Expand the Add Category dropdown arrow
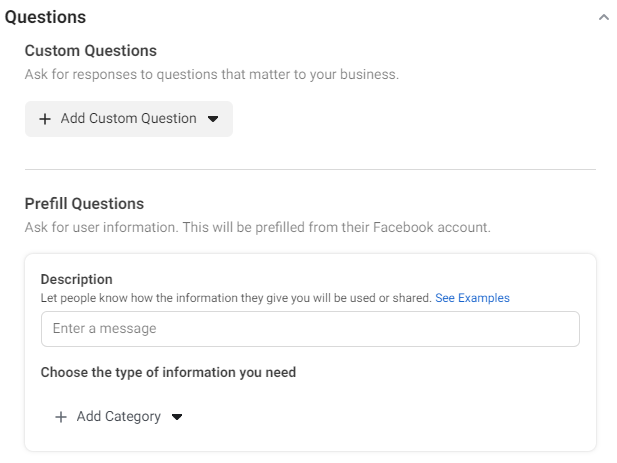Viewport: 617px width, 463px height. coord(177,417)
